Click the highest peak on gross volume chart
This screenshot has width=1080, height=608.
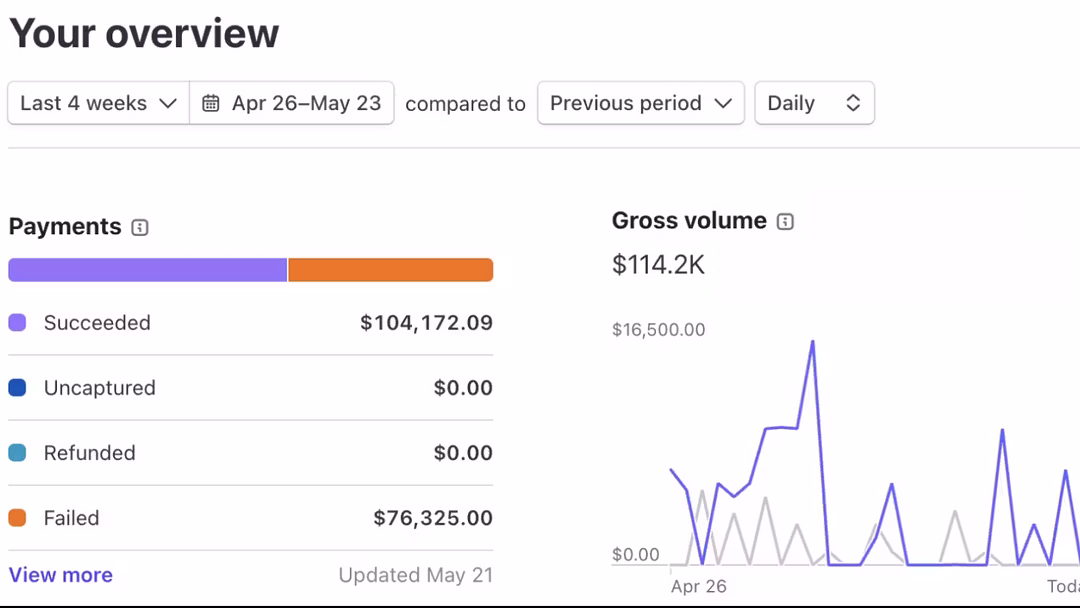812,342
